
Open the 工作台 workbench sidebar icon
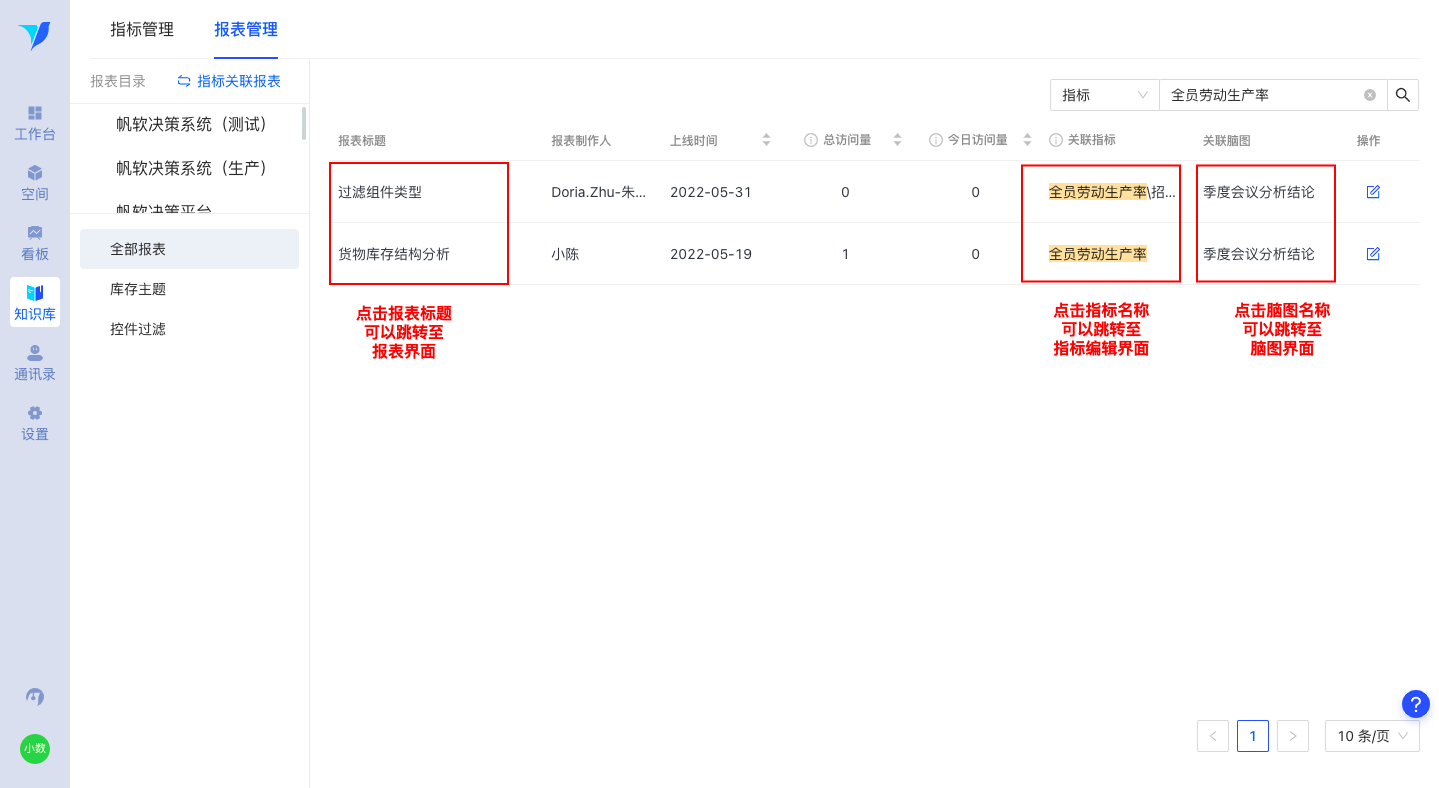(x=35, y=123)
